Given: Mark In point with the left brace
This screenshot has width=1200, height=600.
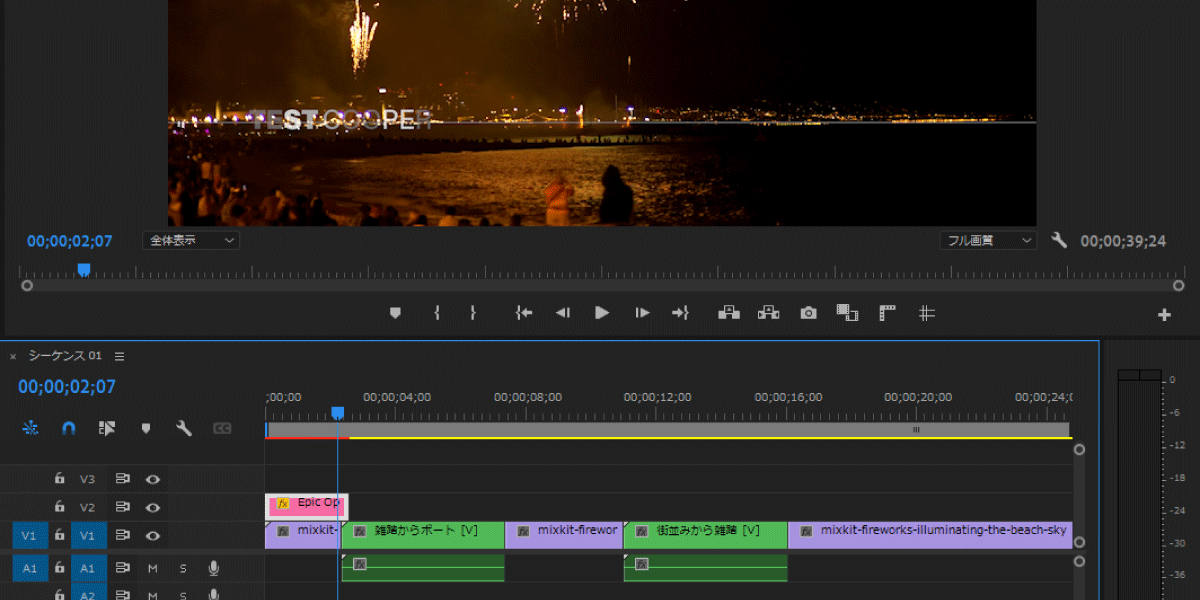Looking at the screenshot, I should [x=437, y=313].
